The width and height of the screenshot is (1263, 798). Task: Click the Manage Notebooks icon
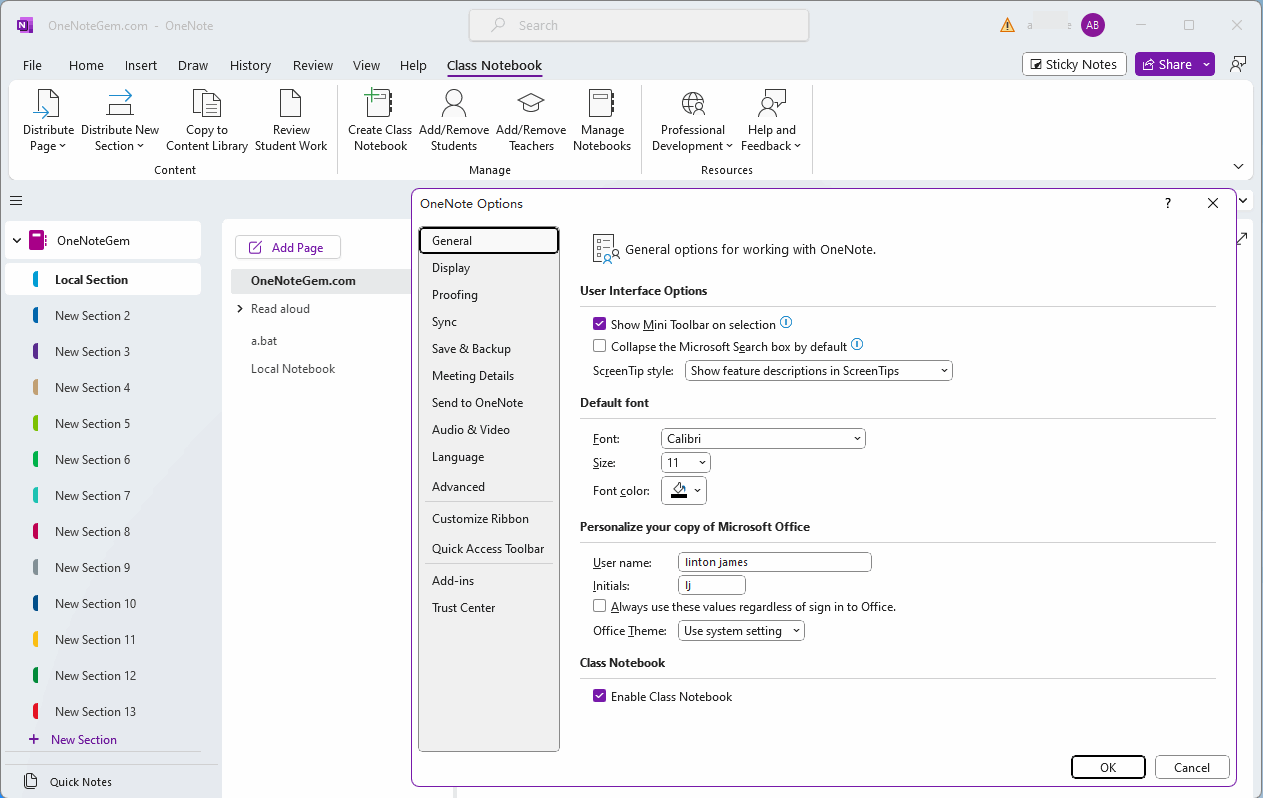click(602, 104)
